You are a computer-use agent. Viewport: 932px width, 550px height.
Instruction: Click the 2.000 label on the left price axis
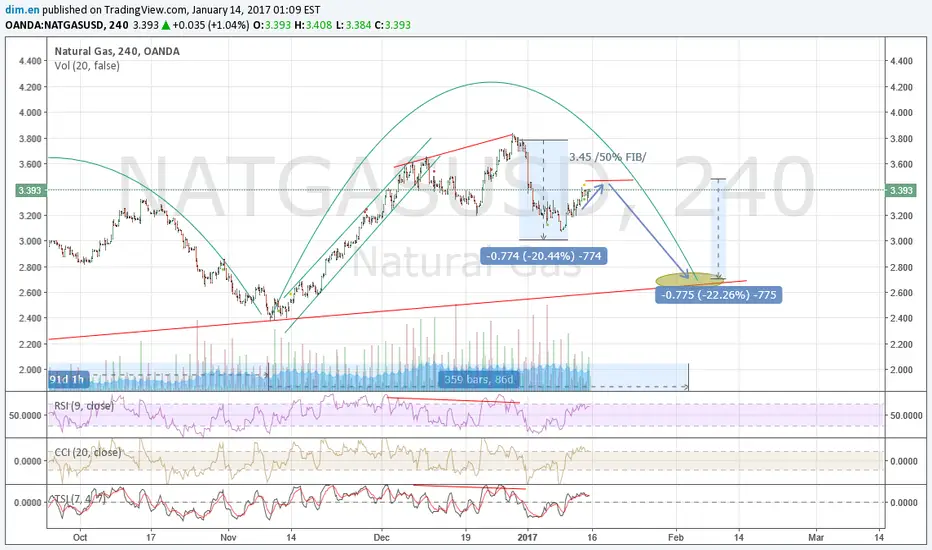coord(30,370)
